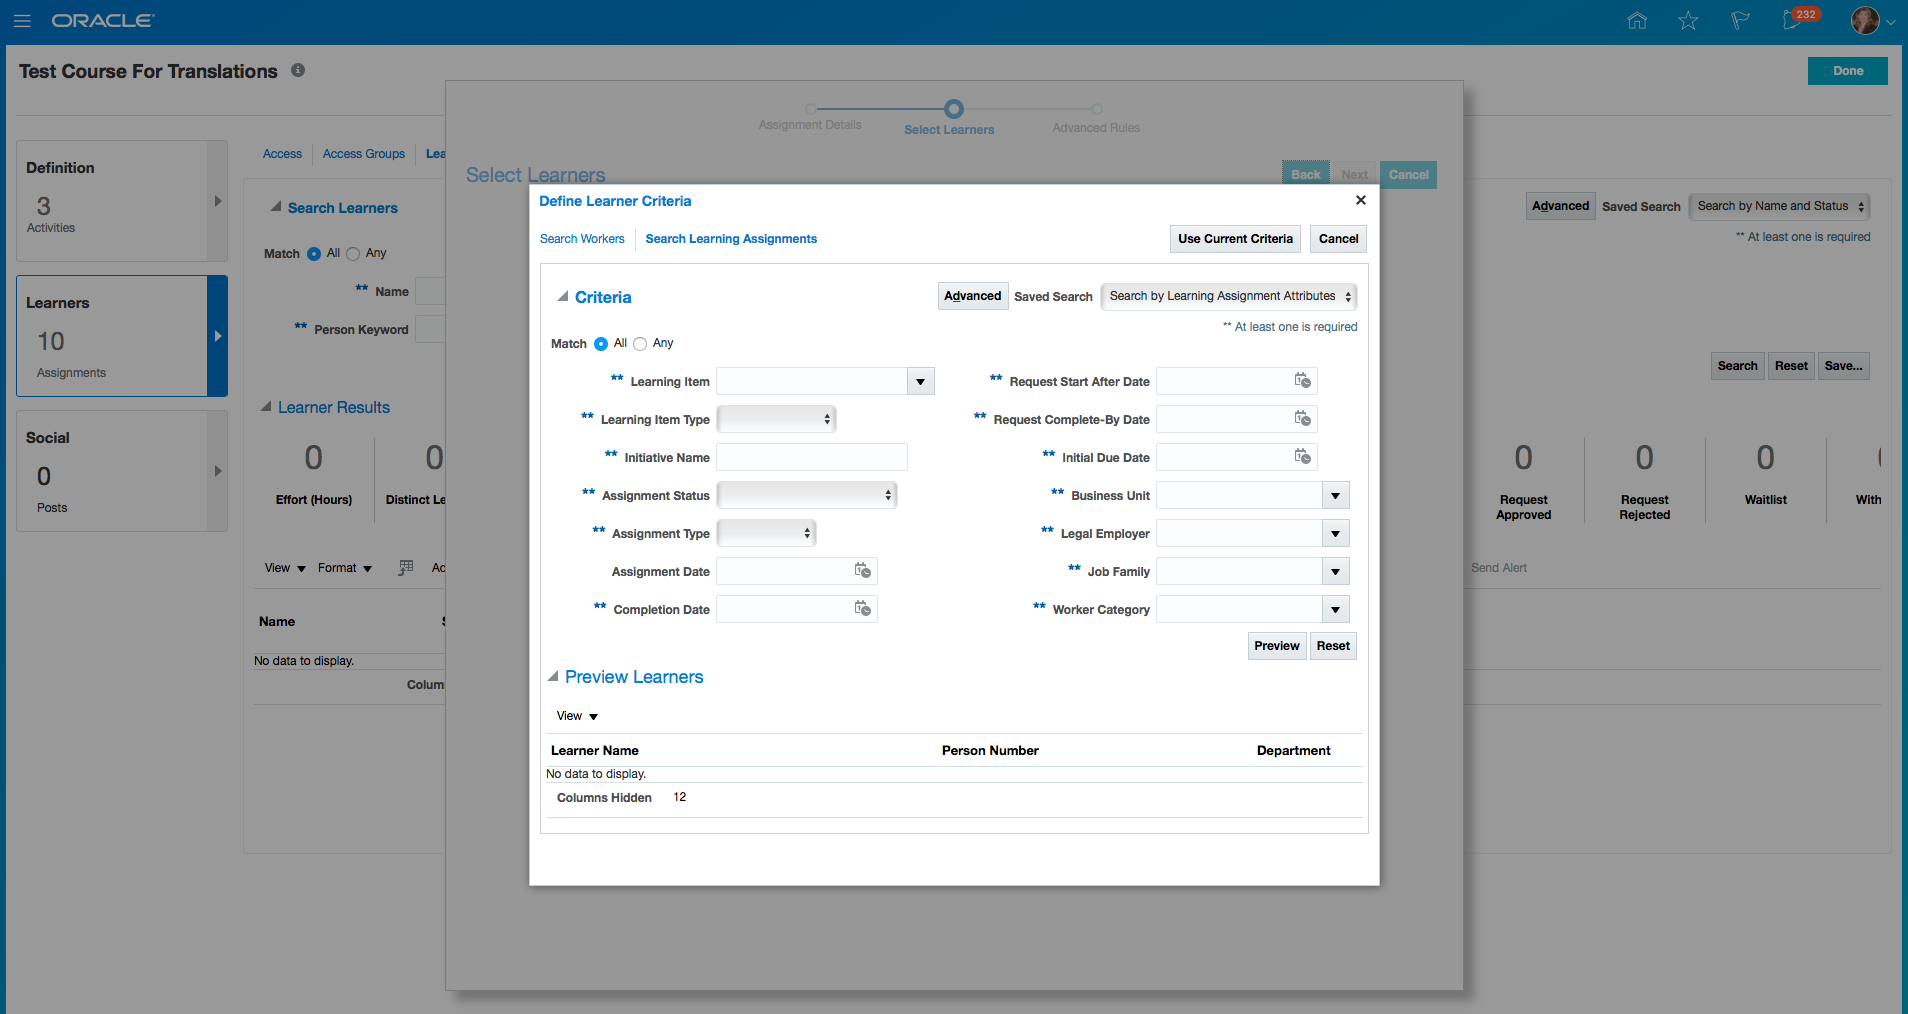Click the Learning Item input field
The height and width of the screenshot is (1014, 1908).
click(812, 381)
